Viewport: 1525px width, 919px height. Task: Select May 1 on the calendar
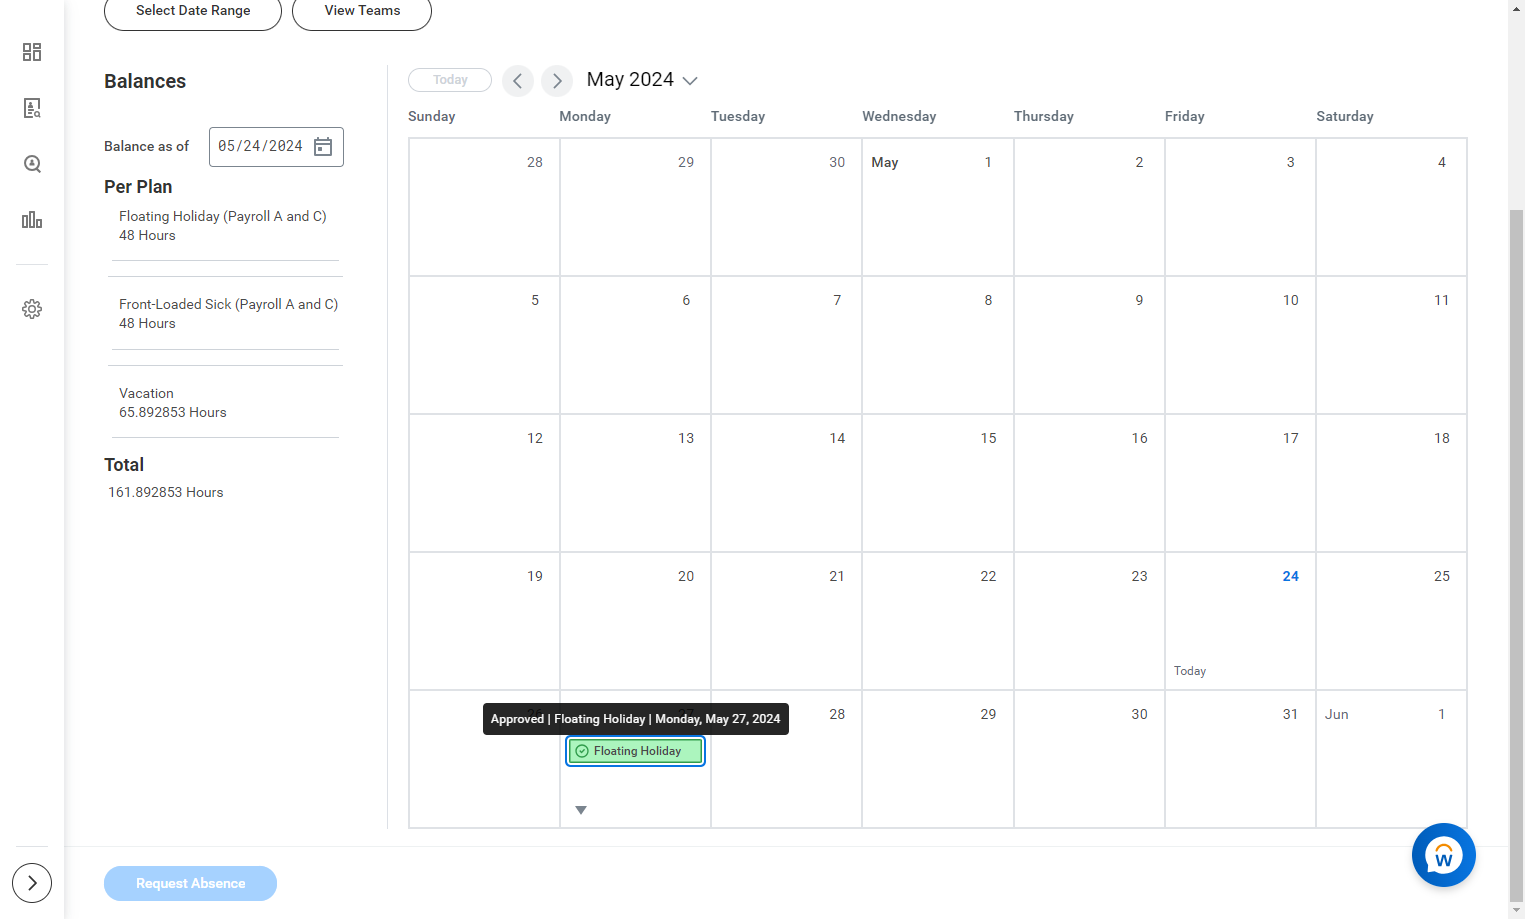938,207
